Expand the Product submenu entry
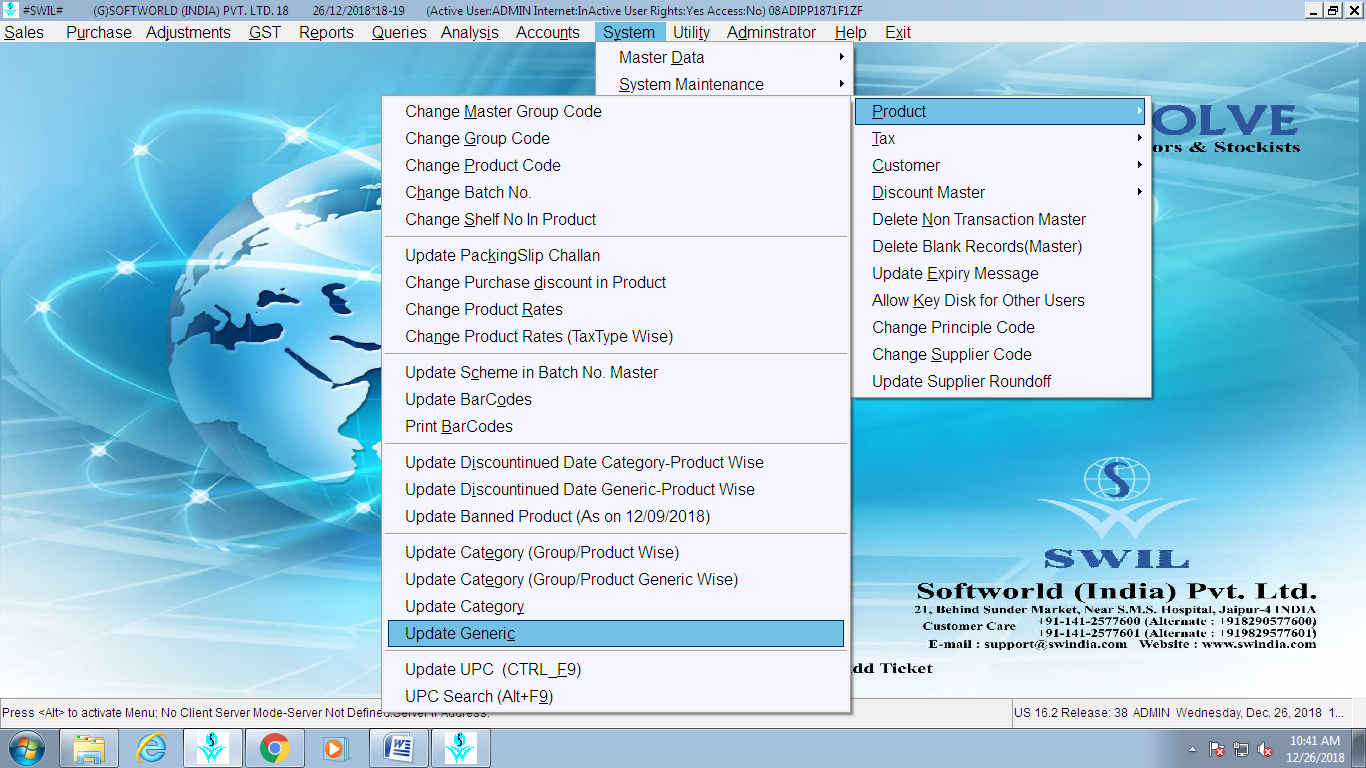The image size is (1366, 768). click(1001, 111)
